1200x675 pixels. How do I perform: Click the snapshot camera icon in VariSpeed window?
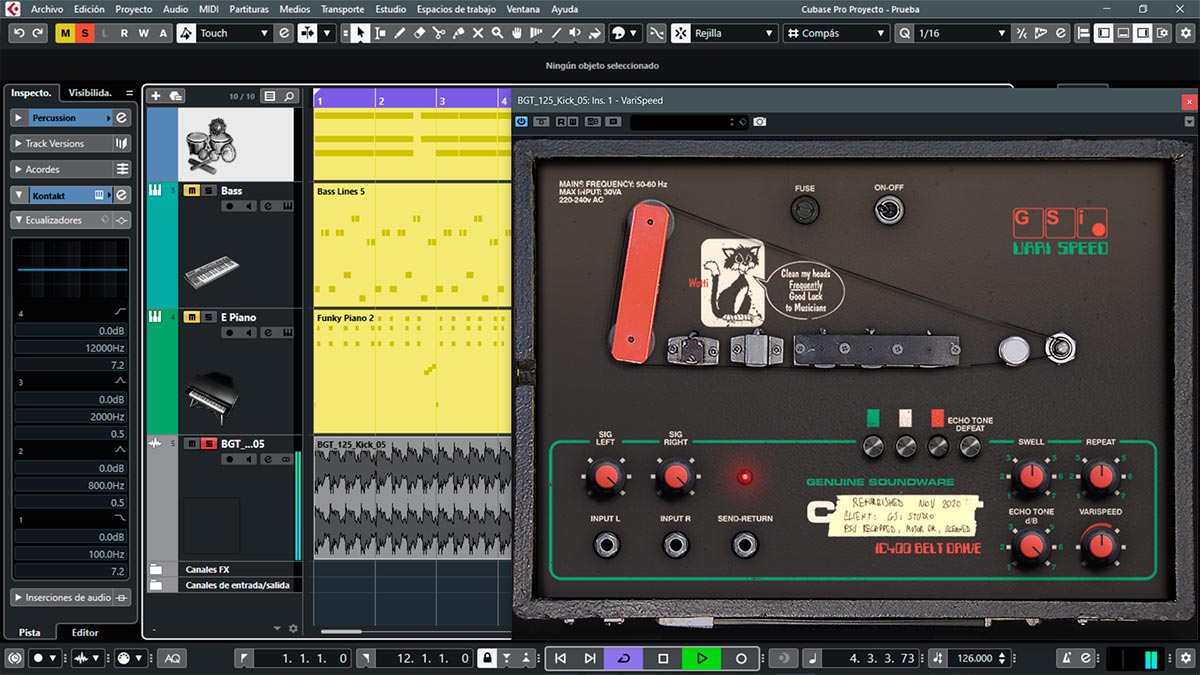[x=760, y=121]
